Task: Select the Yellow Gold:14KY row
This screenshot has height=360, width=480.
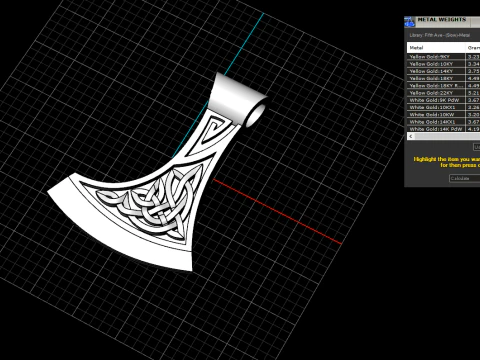Action: (x=443, y=71)
